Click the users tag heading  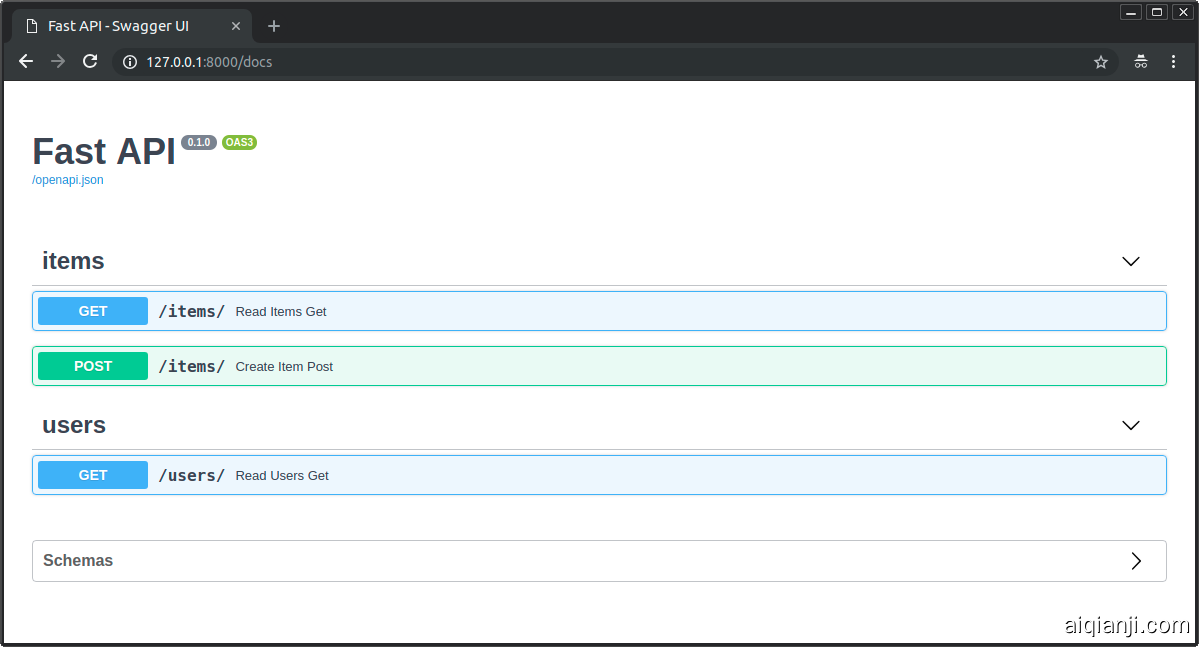(74, 425)
